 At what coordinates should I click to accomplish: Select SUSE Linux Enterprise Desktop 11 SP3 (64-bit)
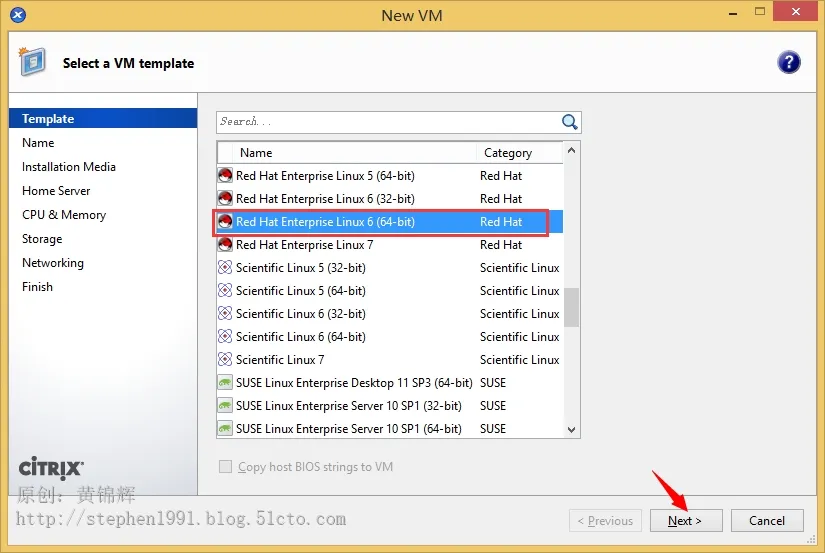(390, 383)
